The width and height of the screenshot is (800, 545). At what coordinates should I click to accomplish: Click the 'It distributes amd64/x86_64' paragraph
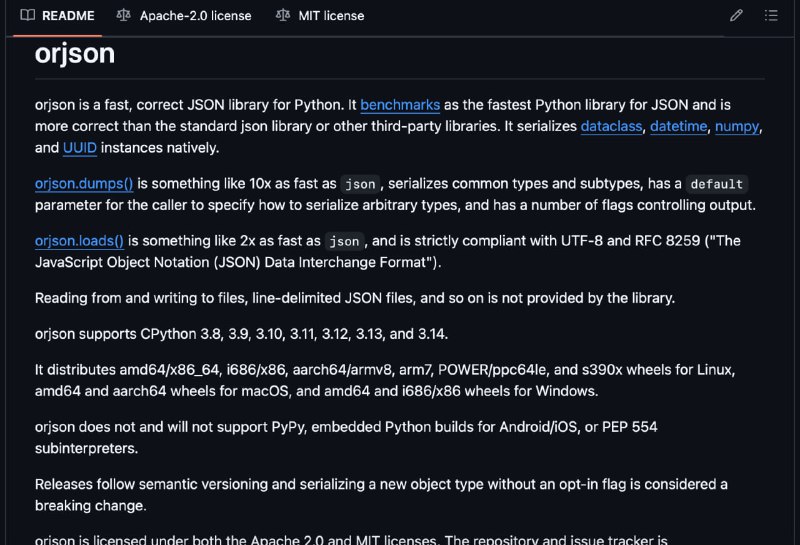click(x=385, y=381)
